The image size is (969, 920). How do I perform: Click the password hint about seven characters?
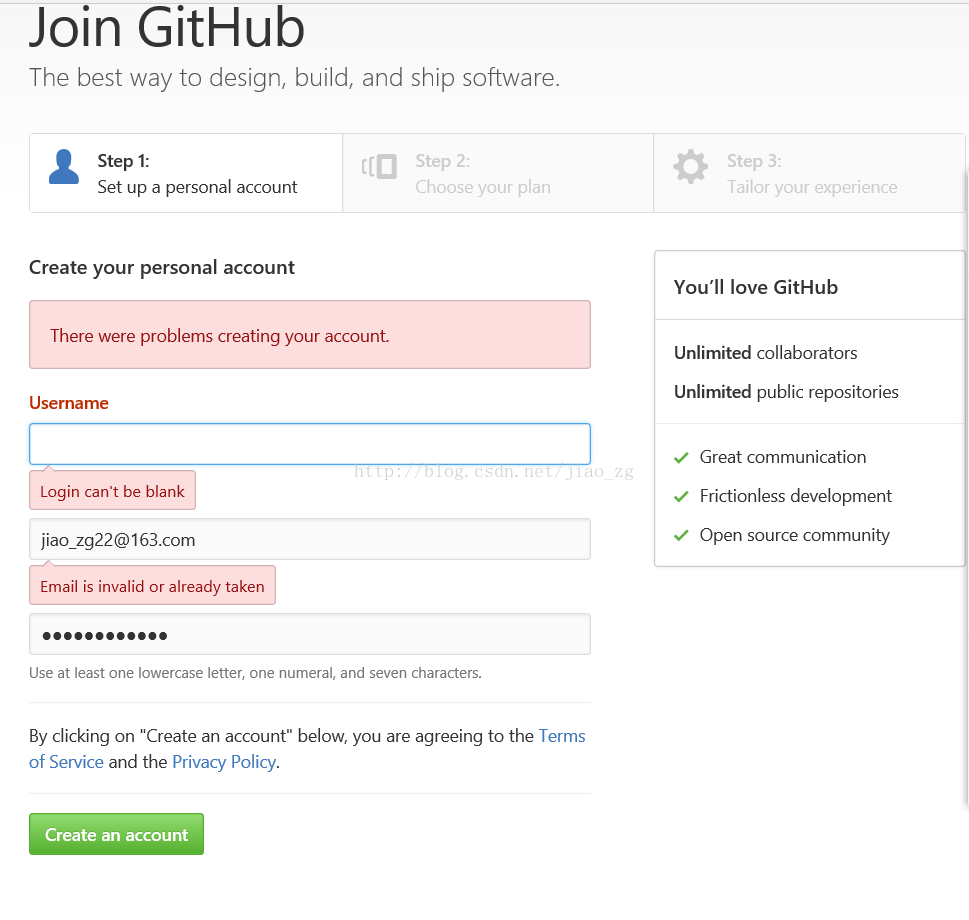tap(255, 673)
